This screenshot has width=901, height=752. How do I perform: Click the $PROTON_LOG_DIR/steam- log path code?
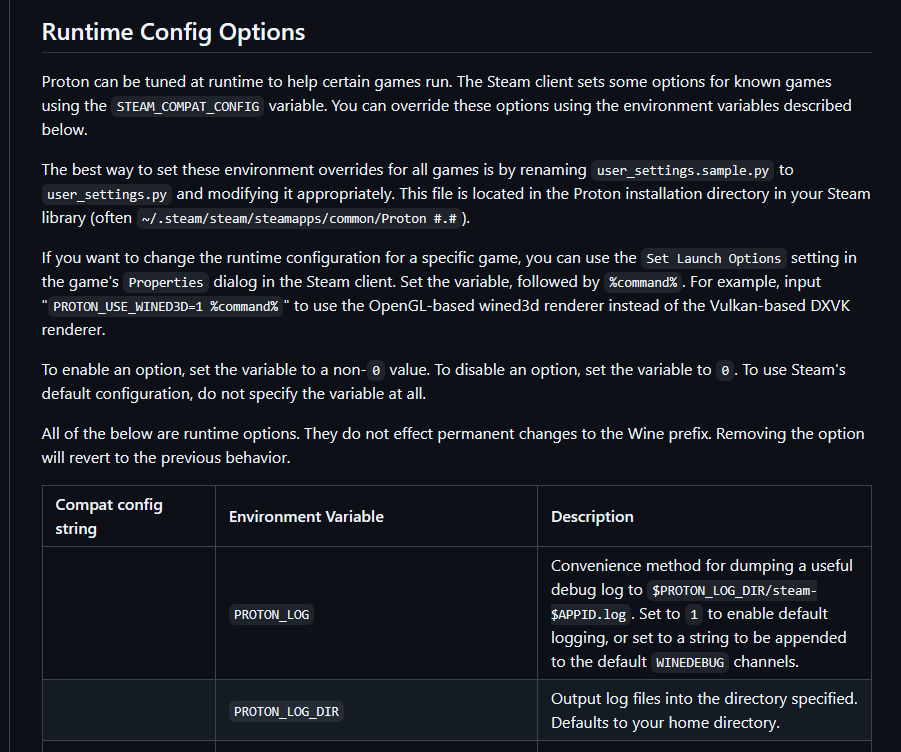[733, 590]
